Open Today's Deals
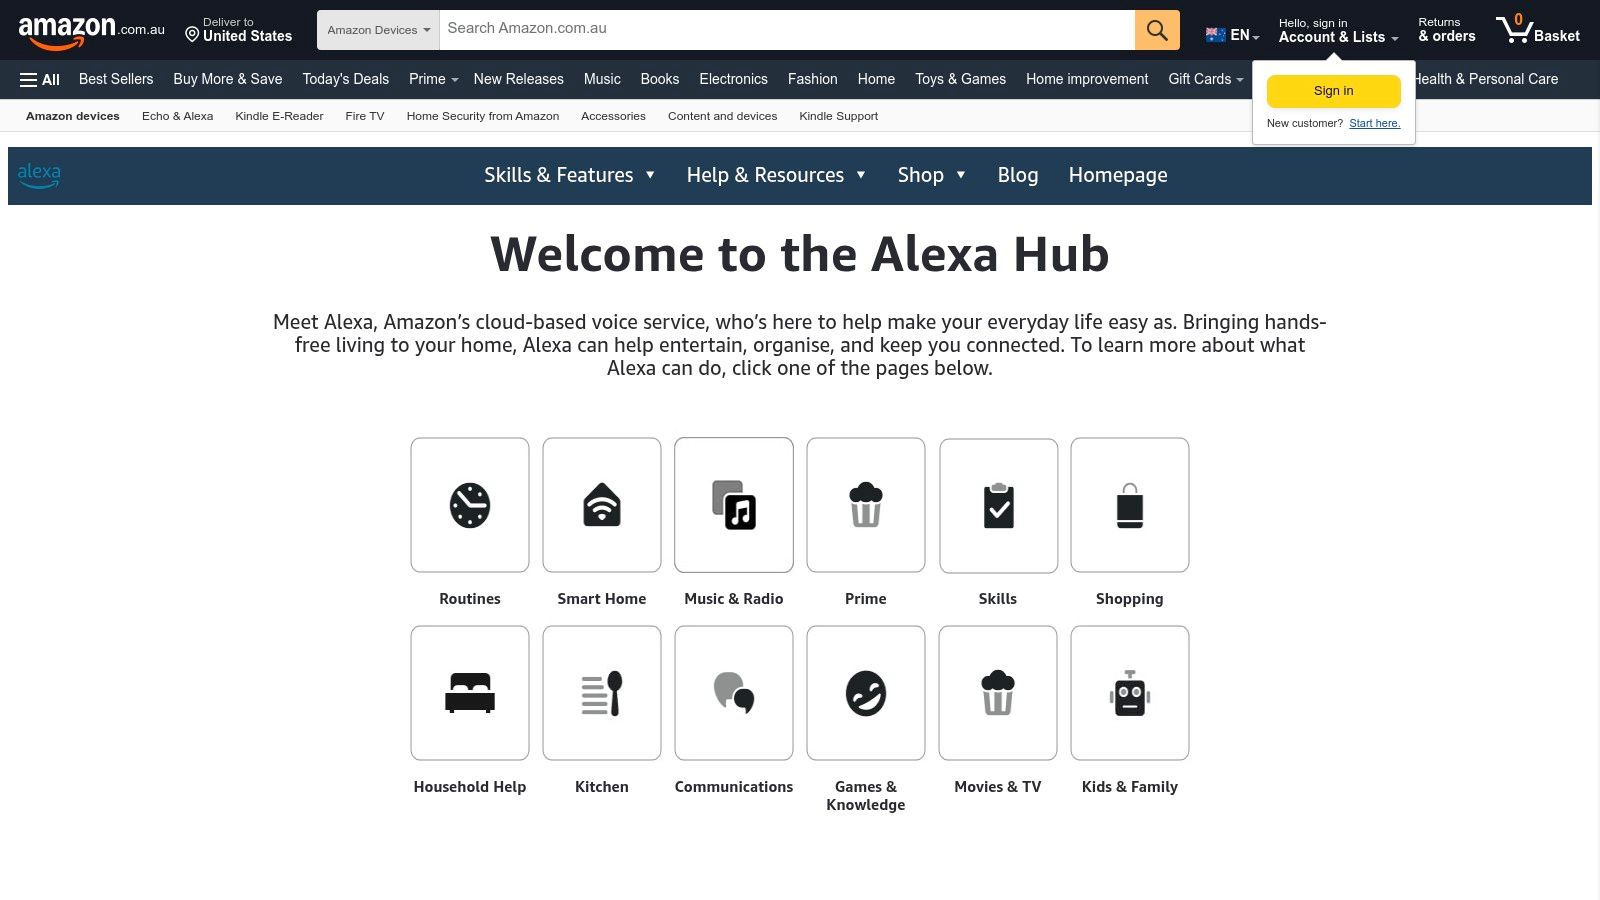 click(346, 79)
